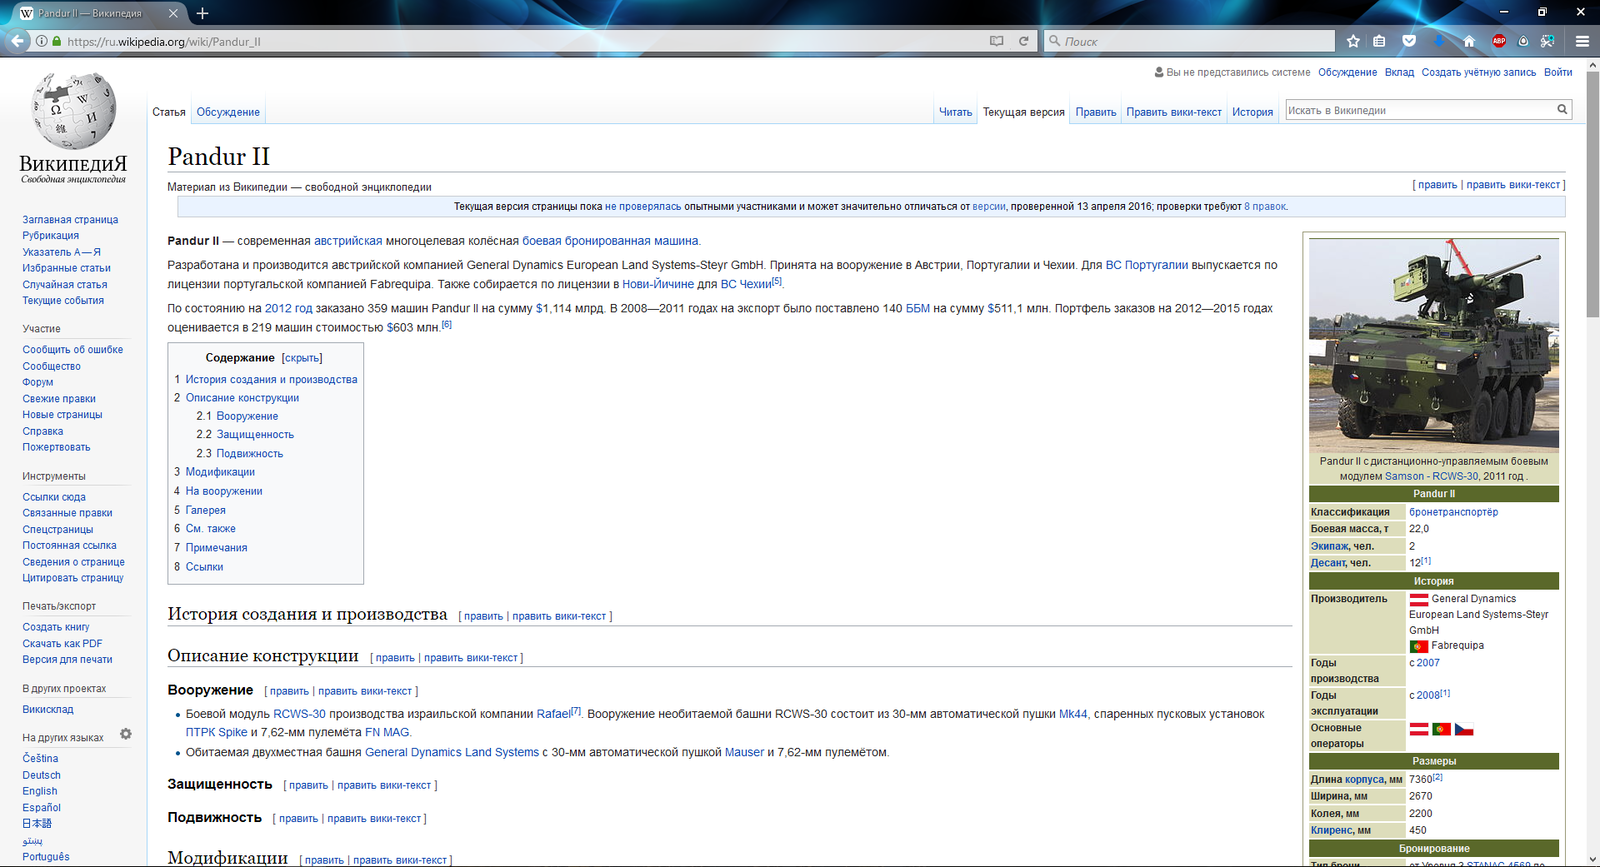Open 'австрийская' link in intro
The height and width of the screenshot is (867, 1600).
[348, 241]
